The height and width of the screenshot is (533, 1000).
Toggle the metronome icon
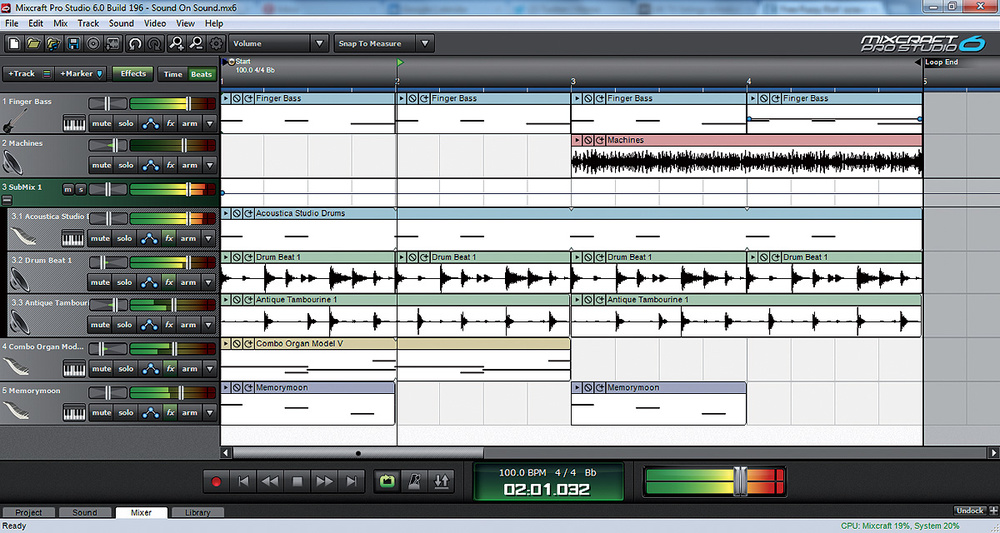click(x=414, y=481)
